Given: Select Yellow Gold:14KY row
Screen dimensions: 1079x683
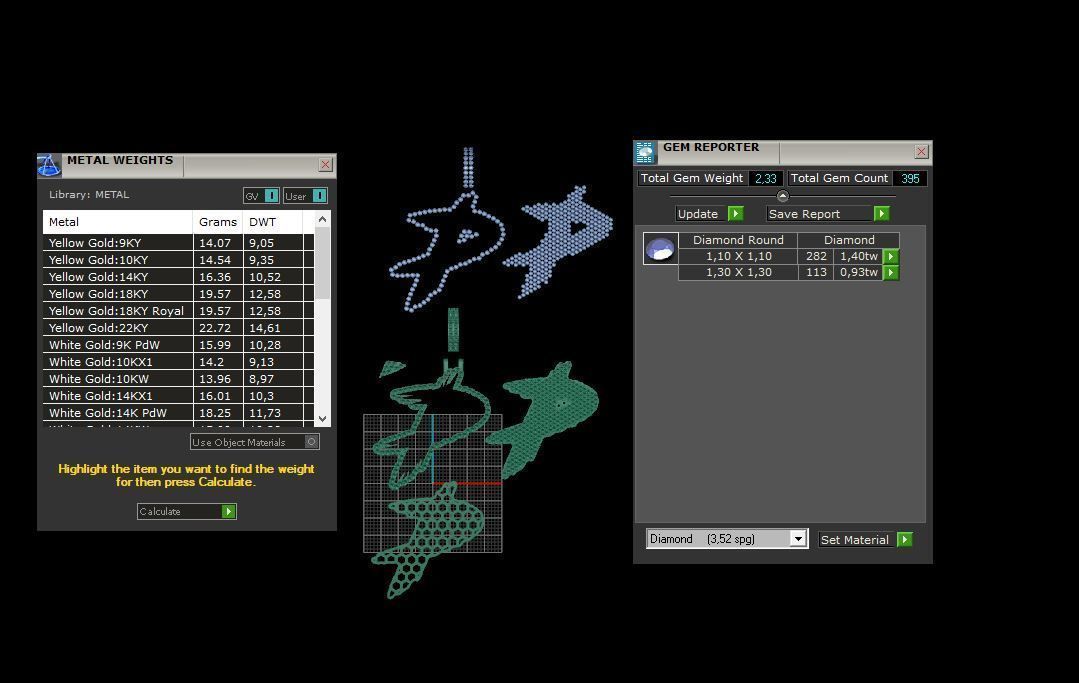Looking at the screenshot, I should click(x=178, y=277).
